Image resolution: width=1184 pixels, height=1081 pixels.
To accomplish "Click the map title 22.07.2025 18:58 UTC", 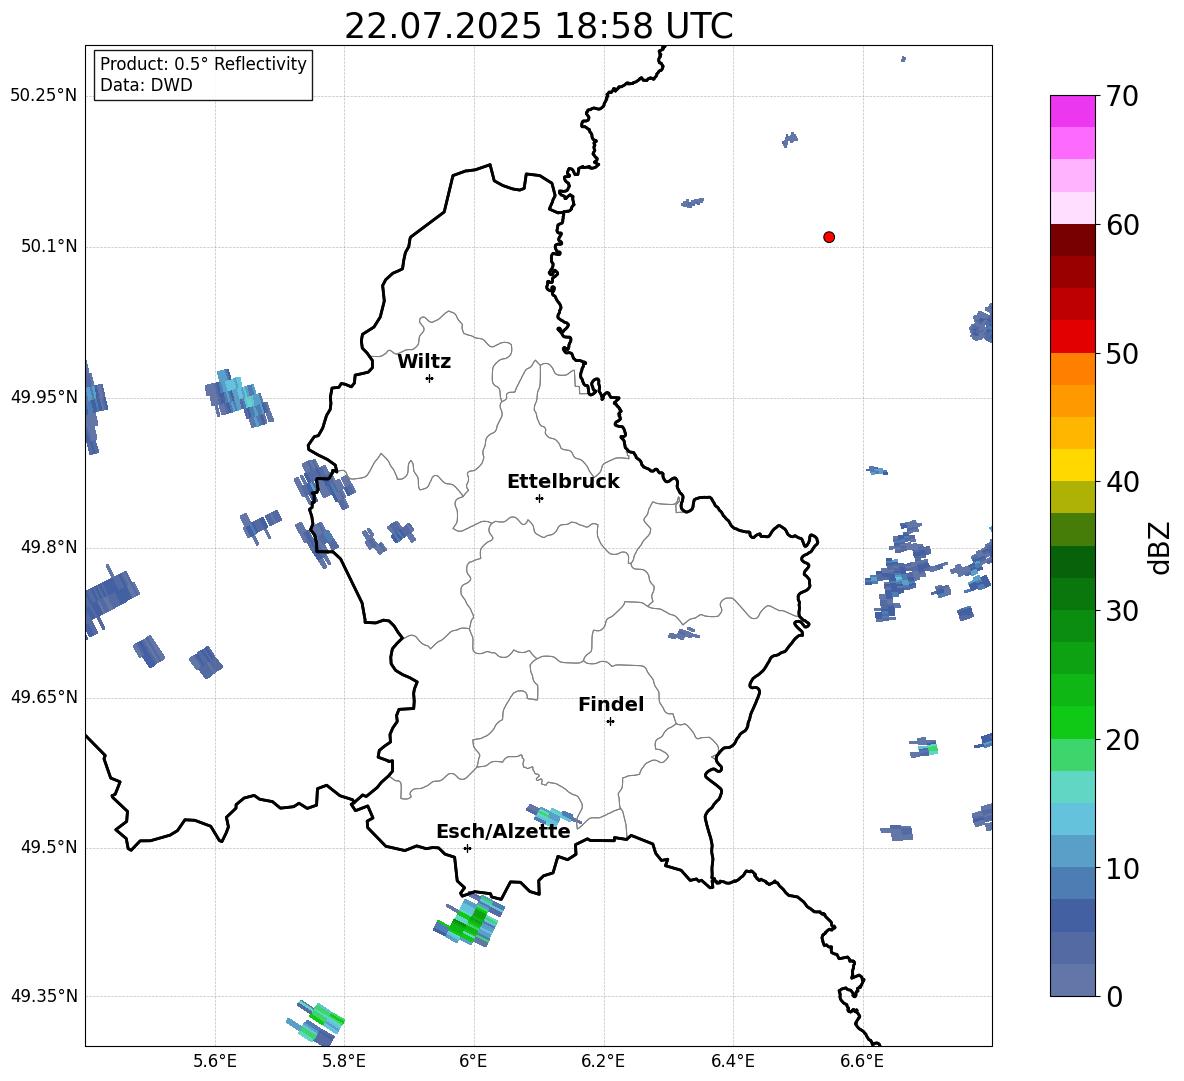I will click(x=538, y=26).
